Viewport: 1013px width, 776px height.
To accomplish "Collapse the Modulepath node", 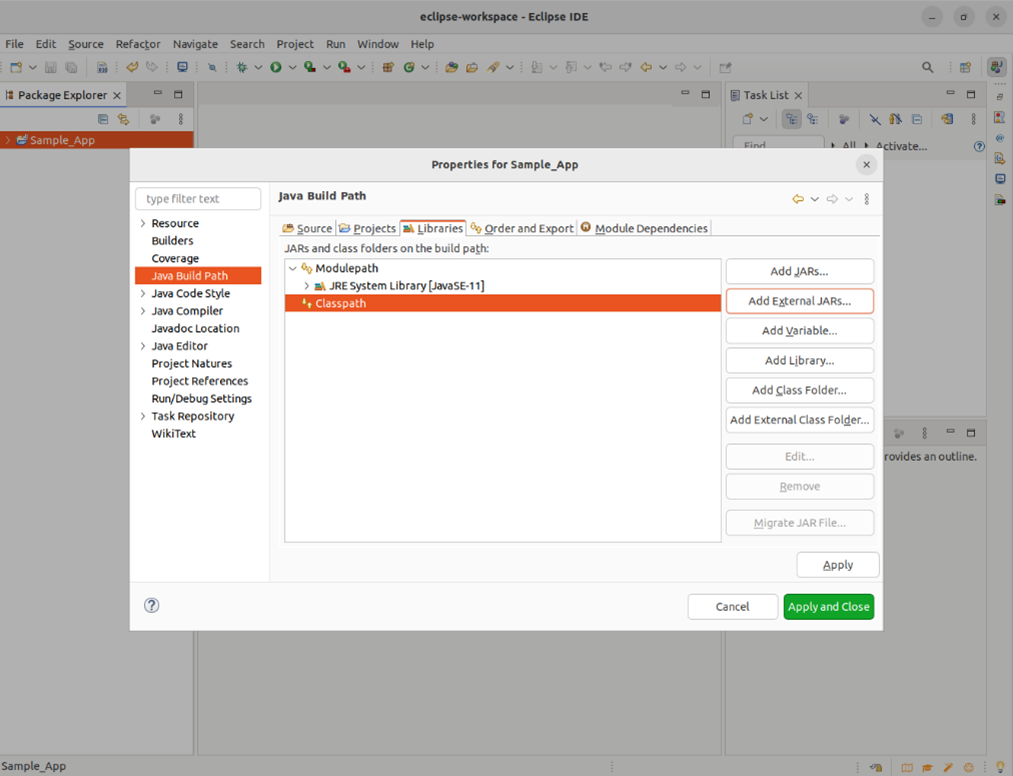I will point(292,268).
